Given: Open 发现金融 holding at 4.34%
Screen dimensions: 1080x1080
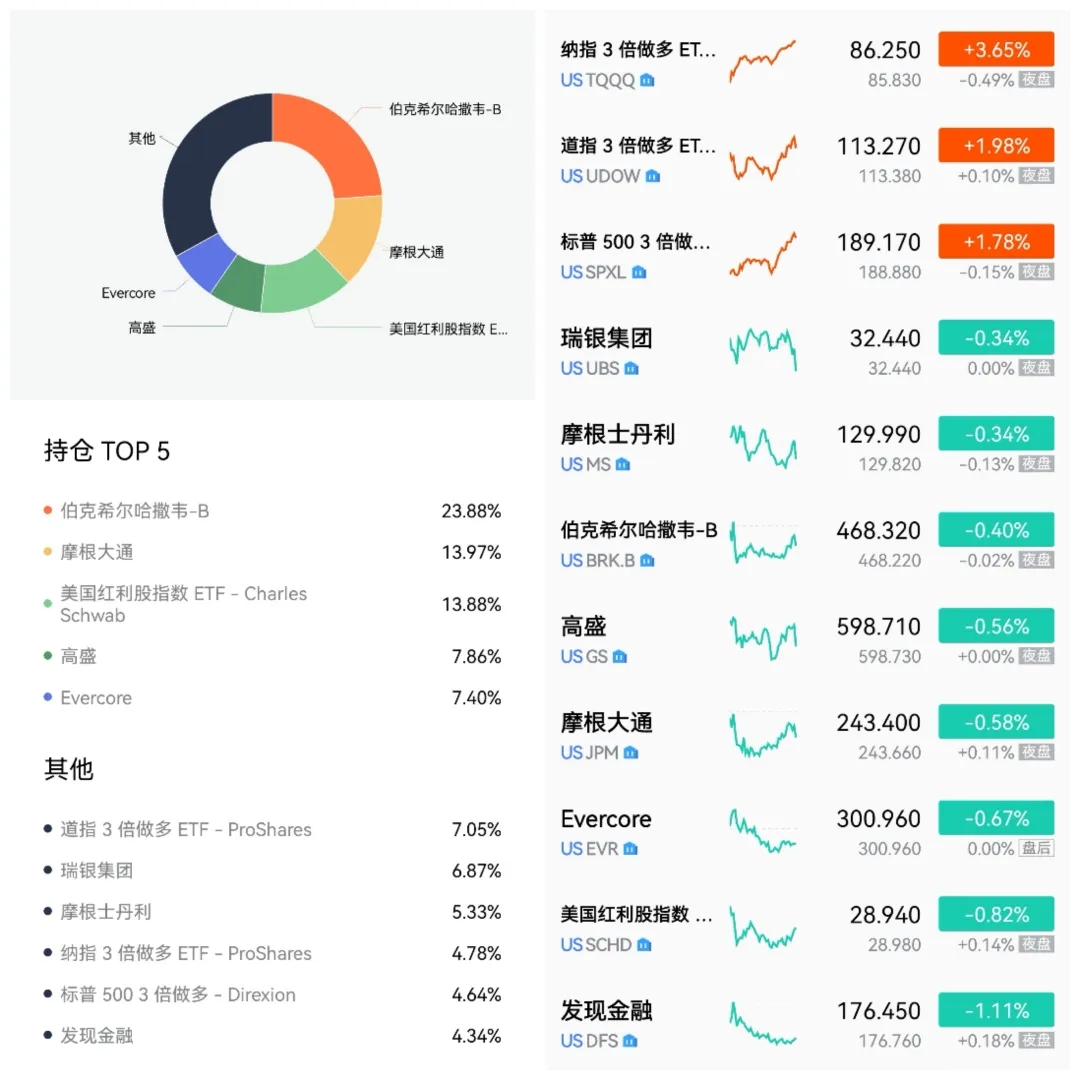Looking at the screenshot, I should click(272, 1036).
